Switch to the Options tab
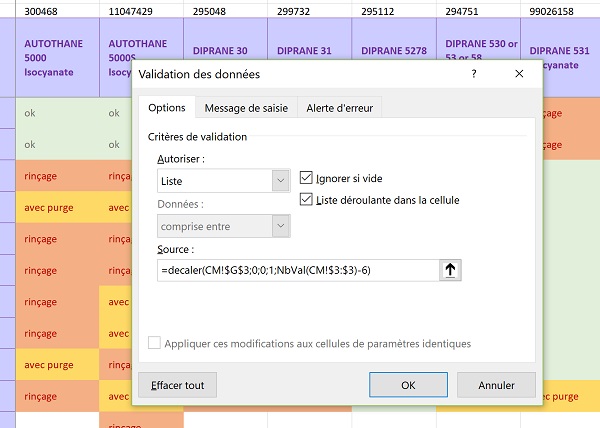Image resolution: width=600 pixels, height=428 pixels. [x=167, y=108]
